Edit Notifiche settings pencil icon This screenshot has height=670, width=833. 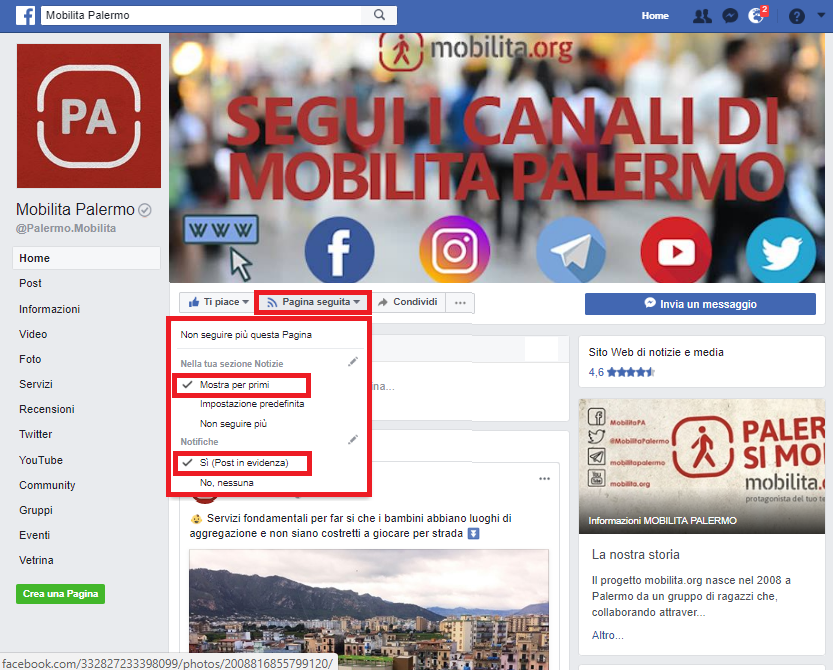353,440
